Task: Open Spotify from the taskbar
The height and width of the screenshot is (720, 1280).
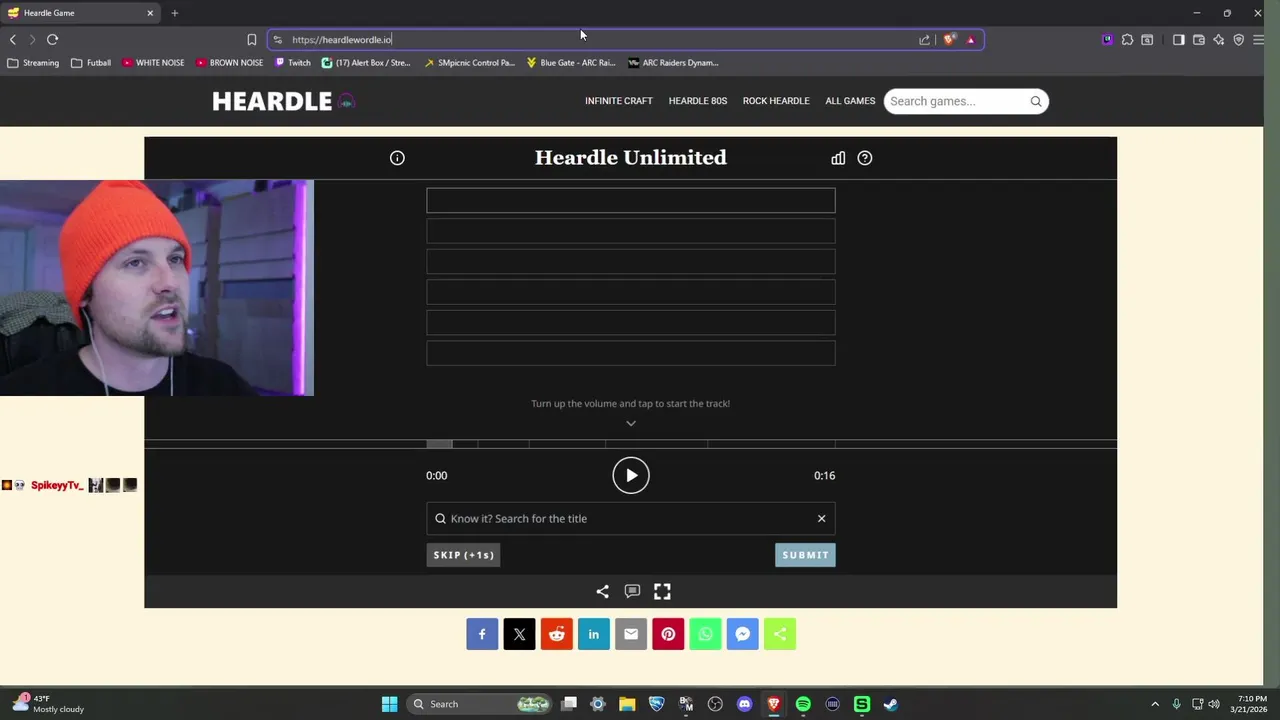Action: (x=803, y=704)
